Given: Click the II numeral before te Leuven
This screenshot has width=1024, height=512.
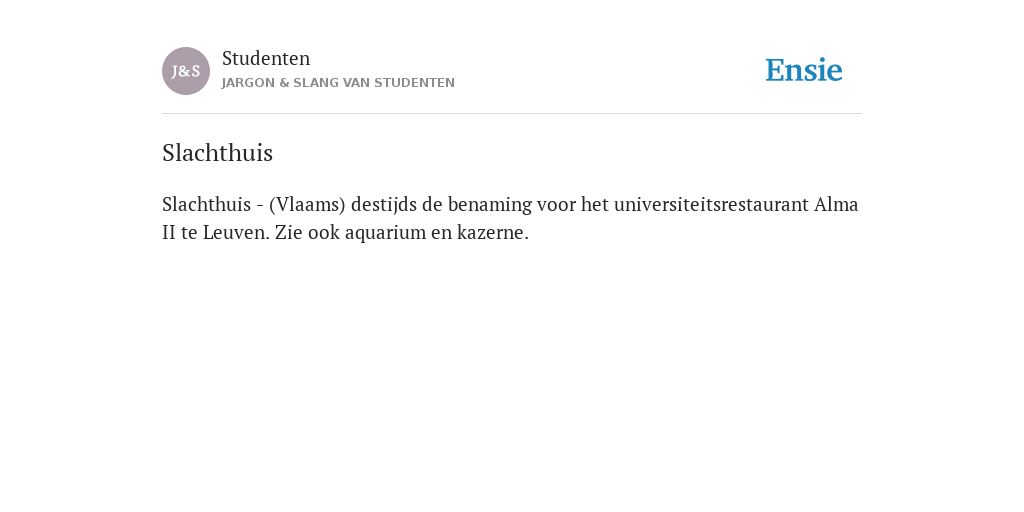Looking at the screenshot, I should pyautogui.click(x=169, y=232).
